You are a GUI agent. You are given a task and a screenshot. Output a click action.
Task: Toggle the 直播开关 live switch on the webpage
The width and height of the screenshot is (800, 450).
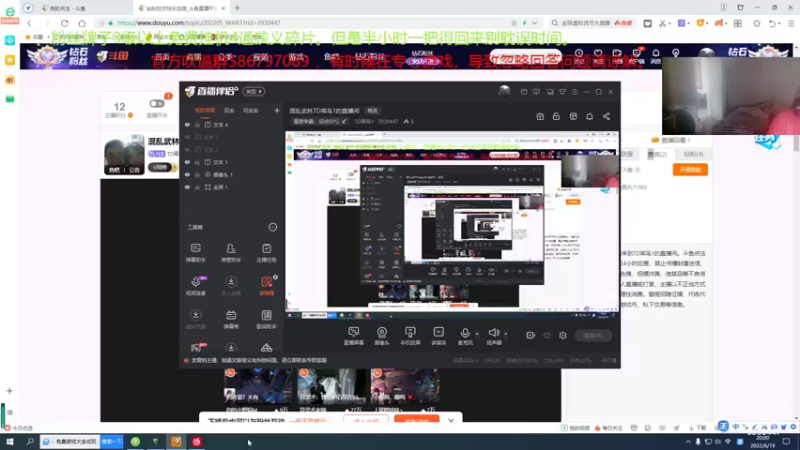click(157, 104)
